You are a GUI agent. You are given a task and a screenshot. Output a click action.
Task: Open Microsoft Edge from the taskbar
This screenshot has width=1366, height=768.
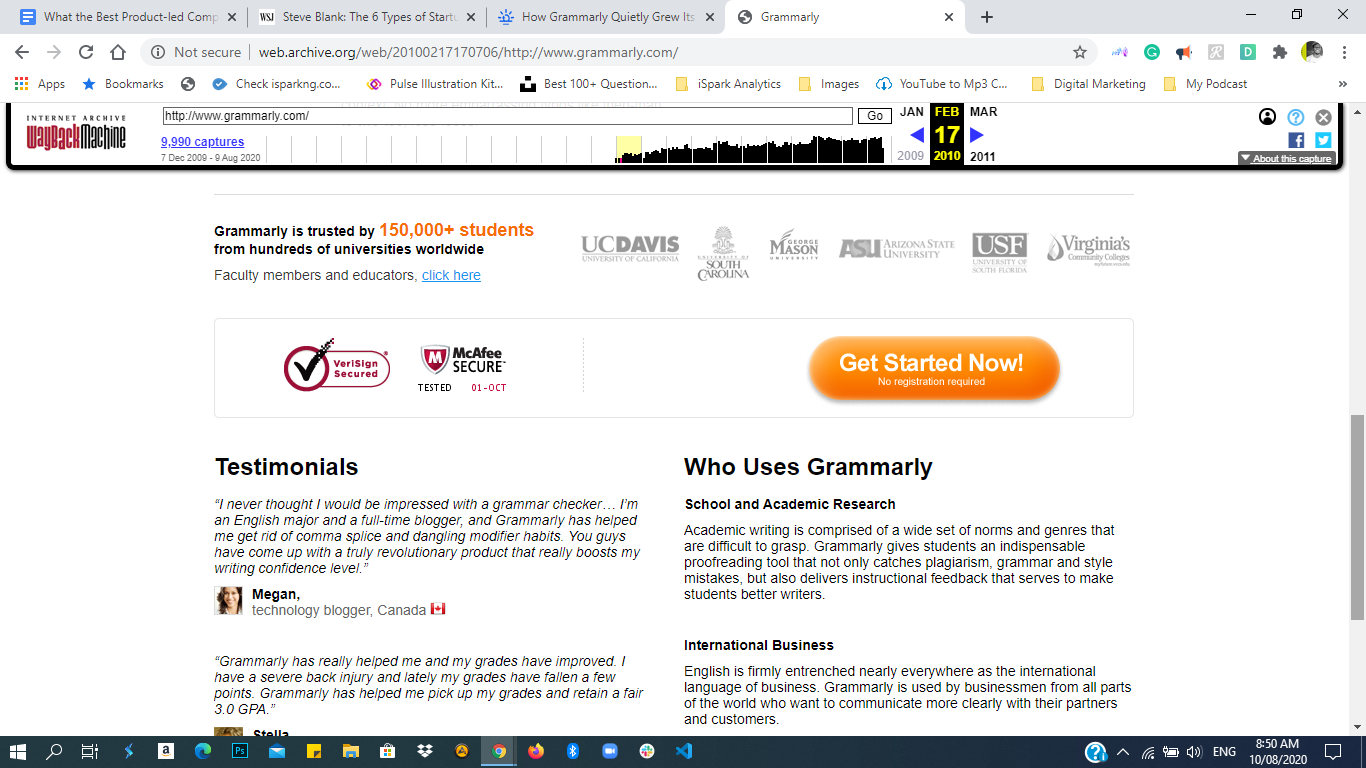point(203,750)
